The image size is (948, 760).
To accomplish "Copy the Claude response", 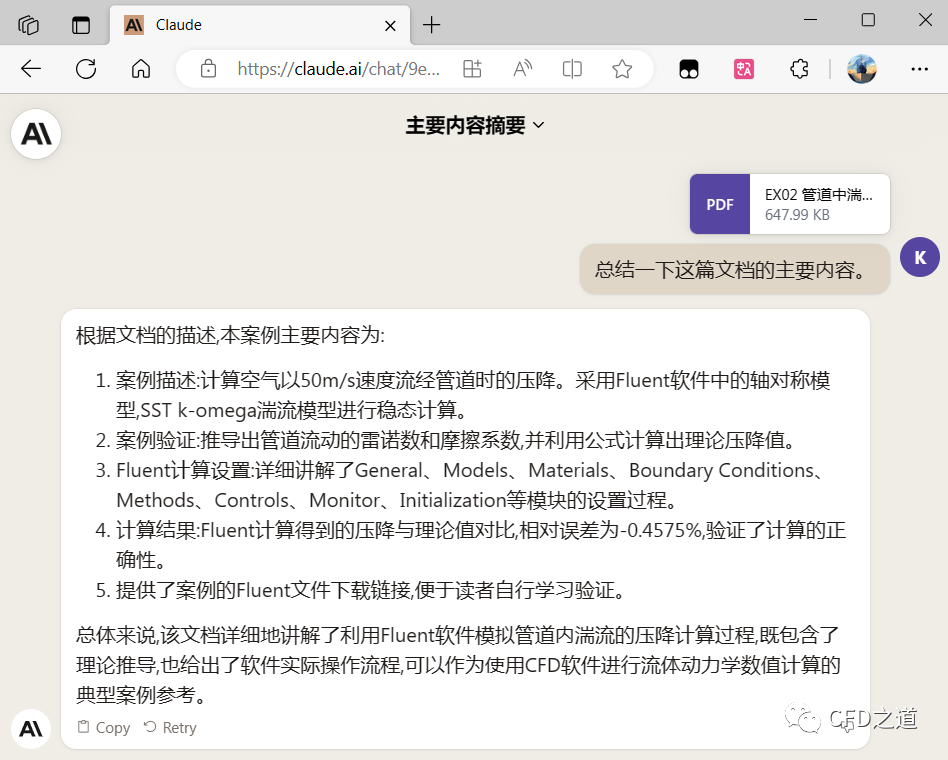I will tap(104, 727).
